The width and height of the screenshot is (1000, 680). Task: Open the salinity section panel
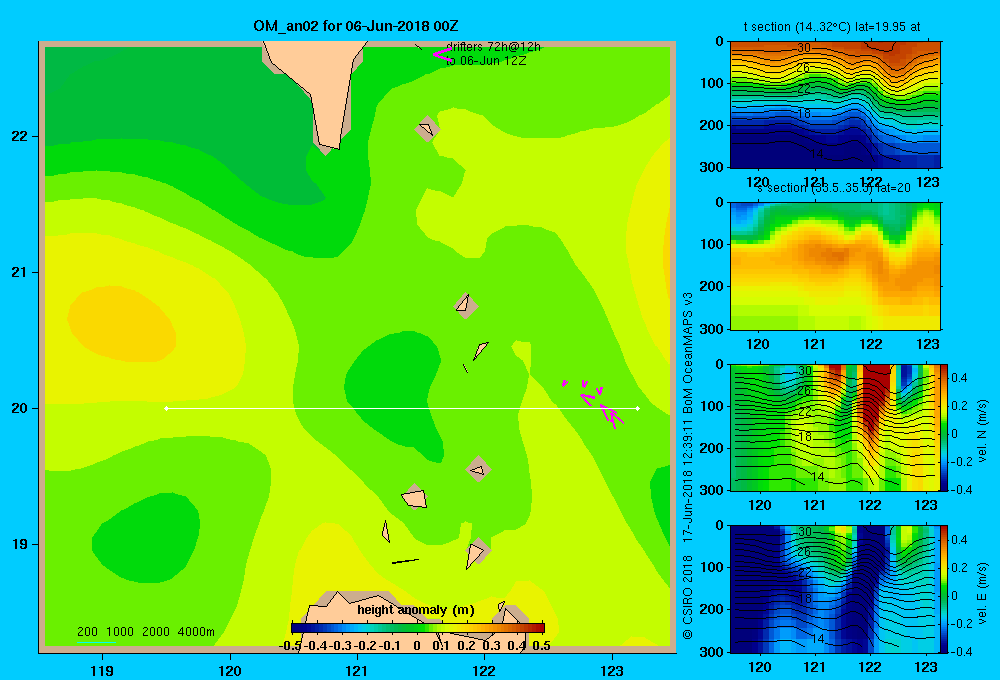835,265
